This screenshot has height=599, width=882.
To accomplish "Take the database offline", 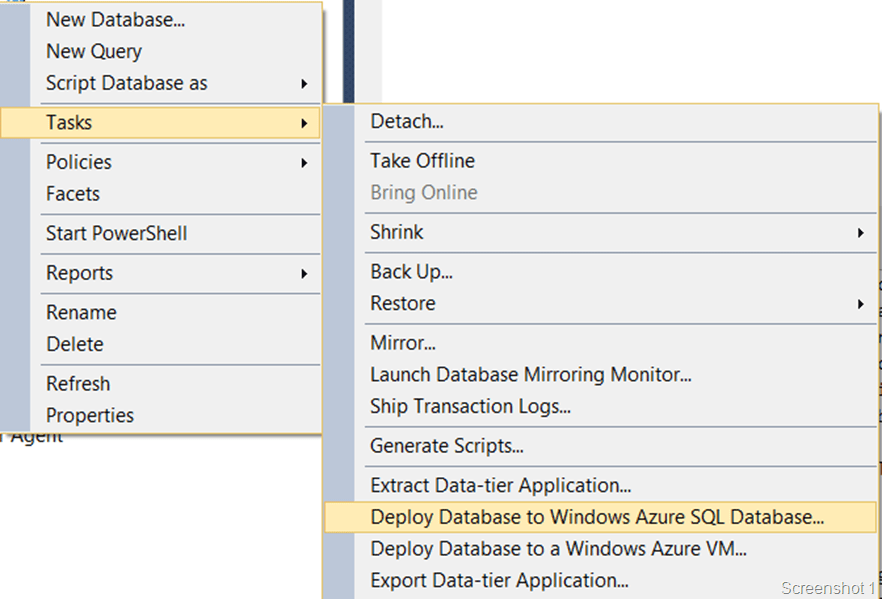I will tap(421, 160).
